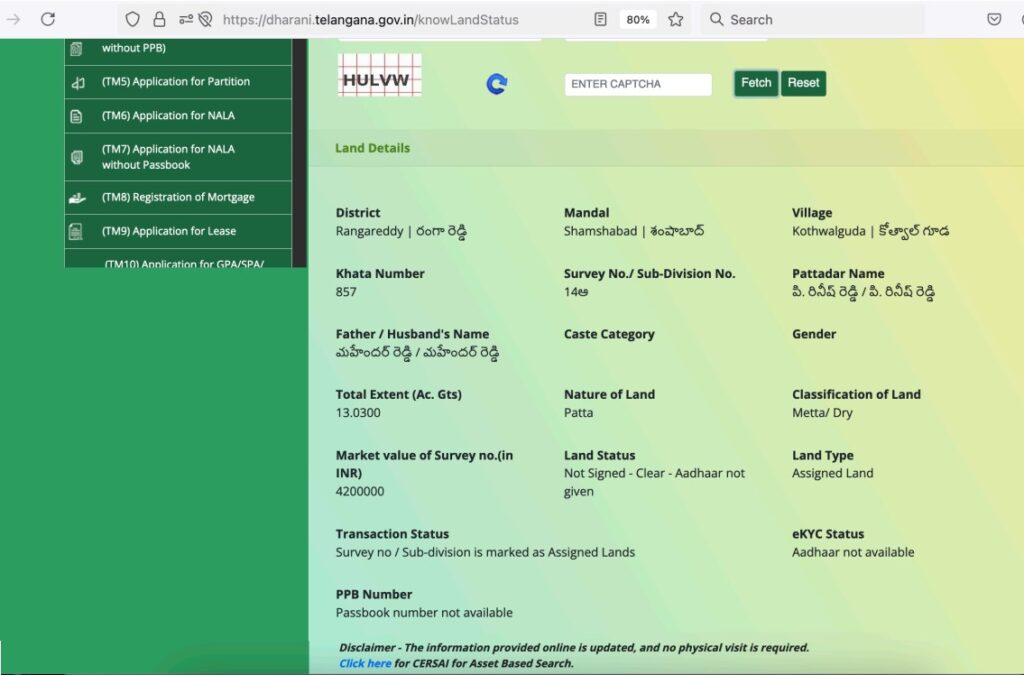Viewport: 1024px width, 675px height.
Task: Reset zoom via the 80% badge
Action: (x=637, y=20)
